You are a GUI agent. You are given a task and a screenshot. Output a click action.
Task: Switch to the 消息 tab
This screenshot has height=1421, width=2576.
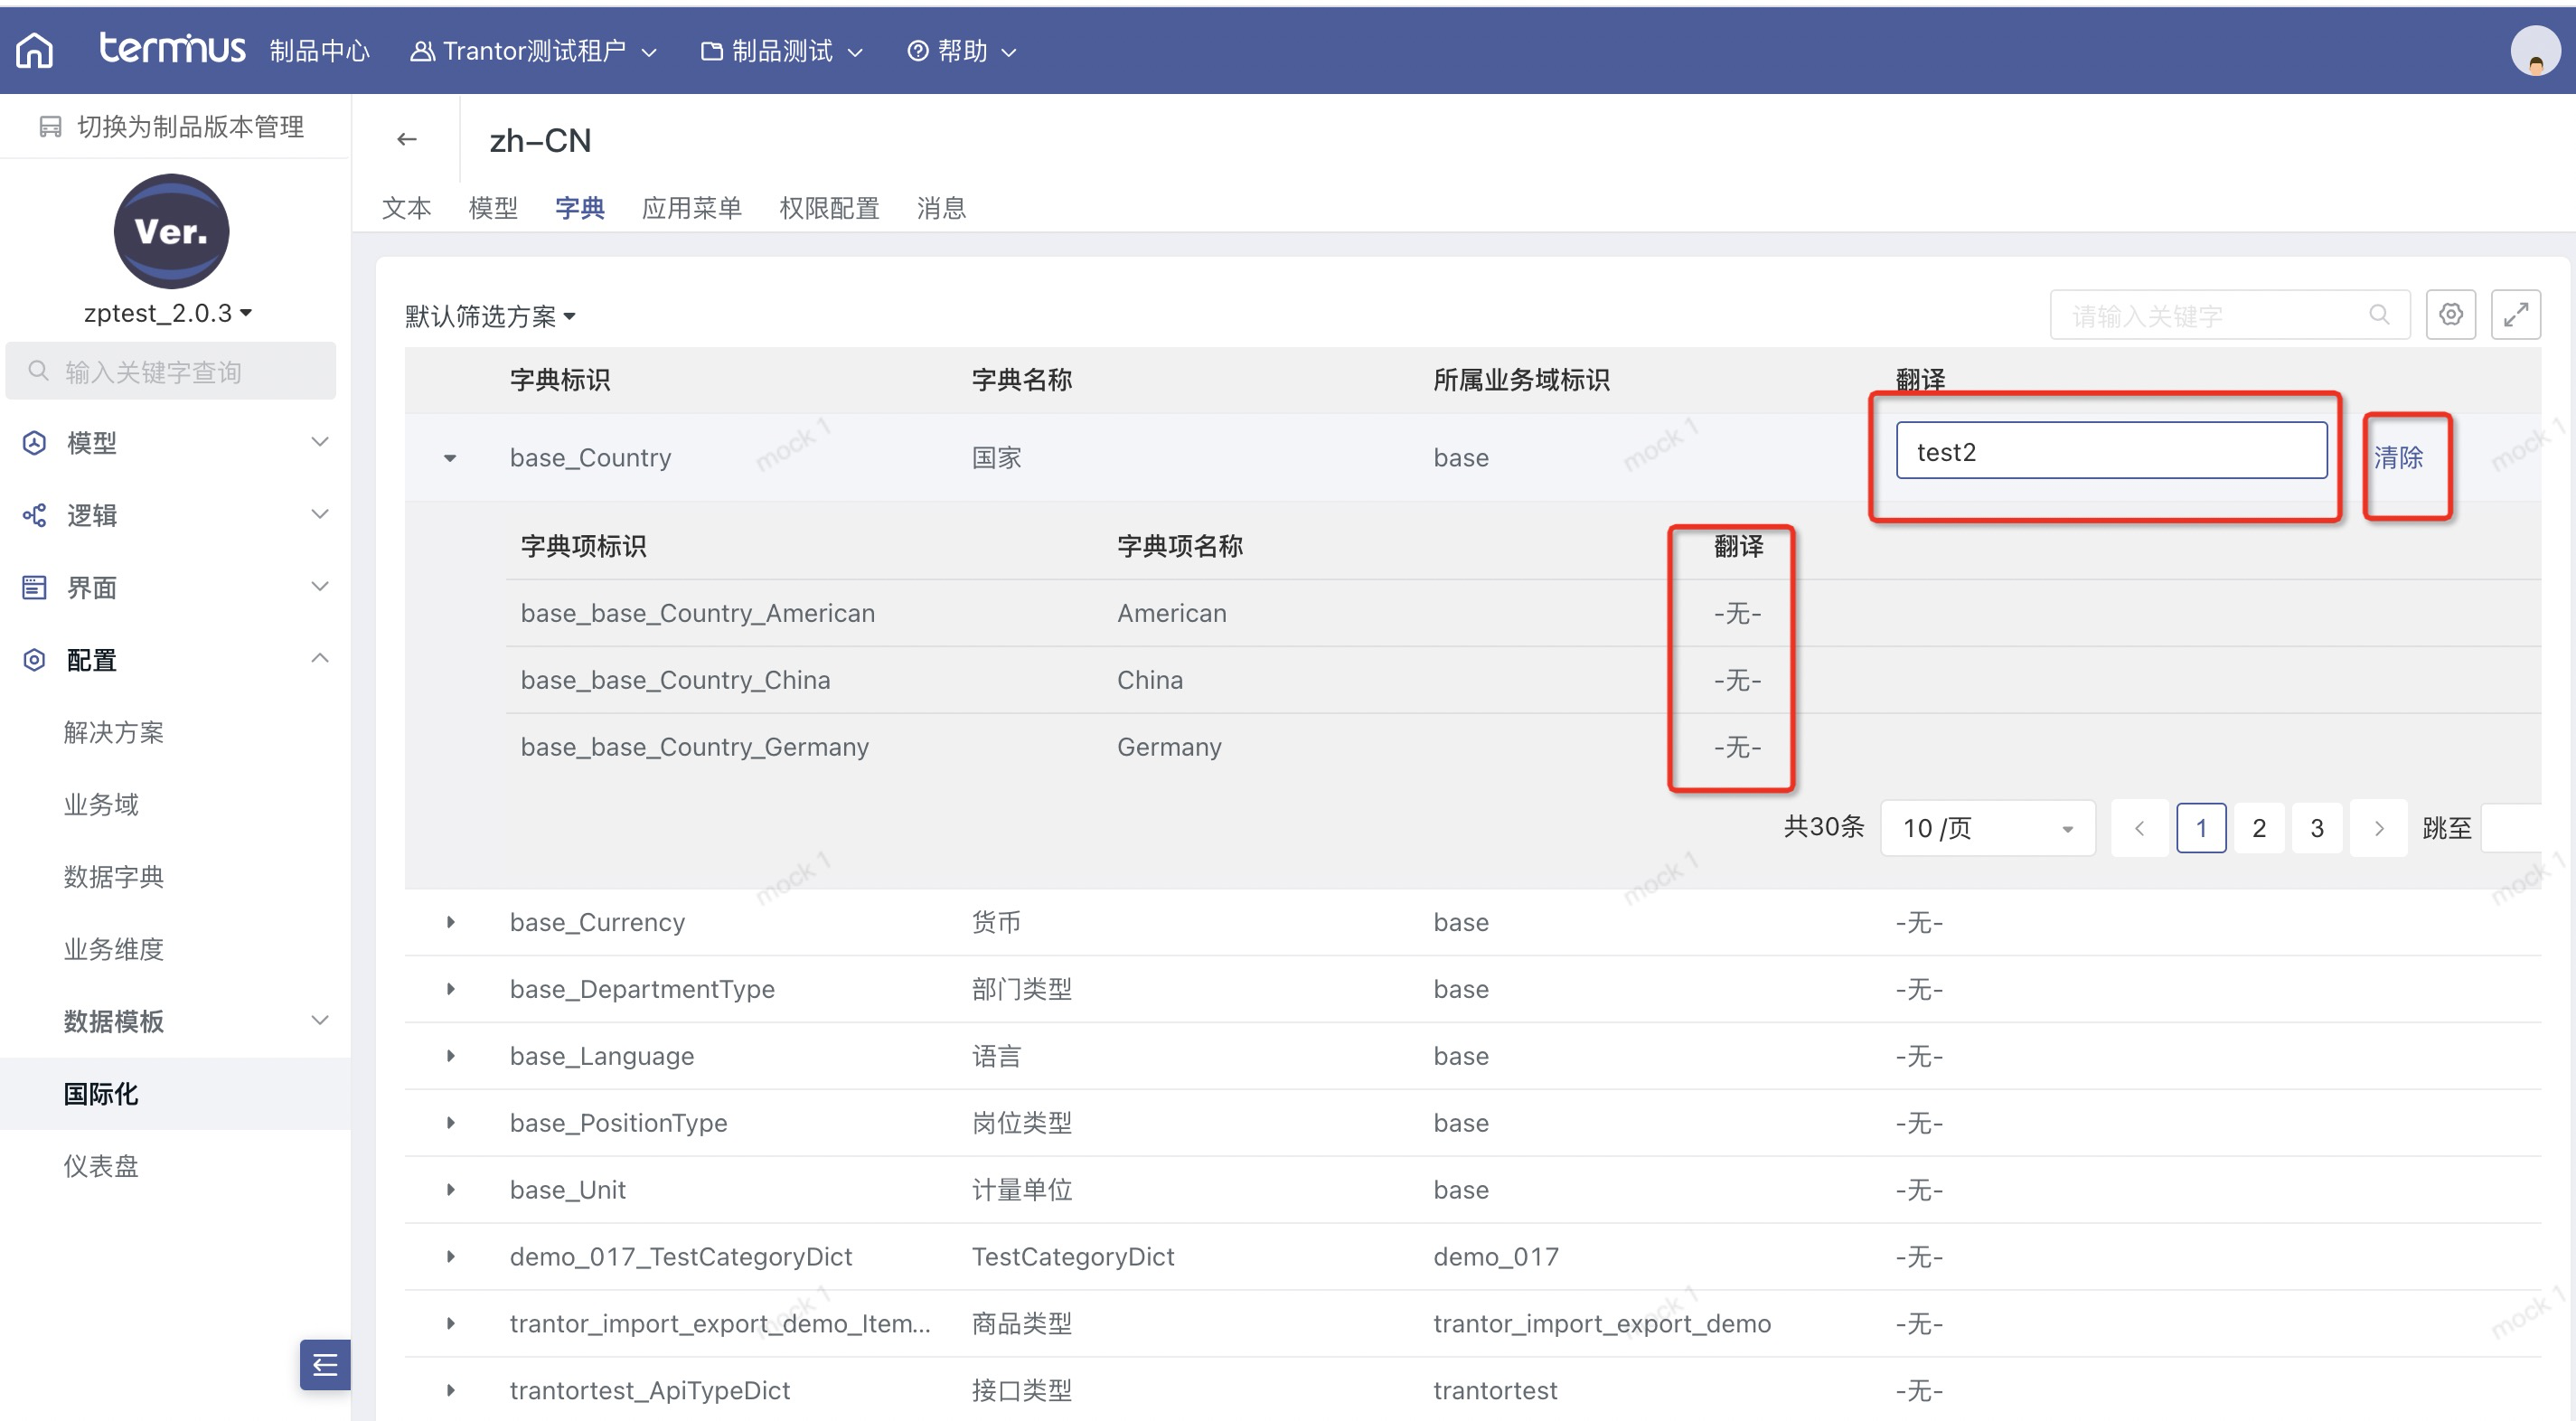point(941,208)
